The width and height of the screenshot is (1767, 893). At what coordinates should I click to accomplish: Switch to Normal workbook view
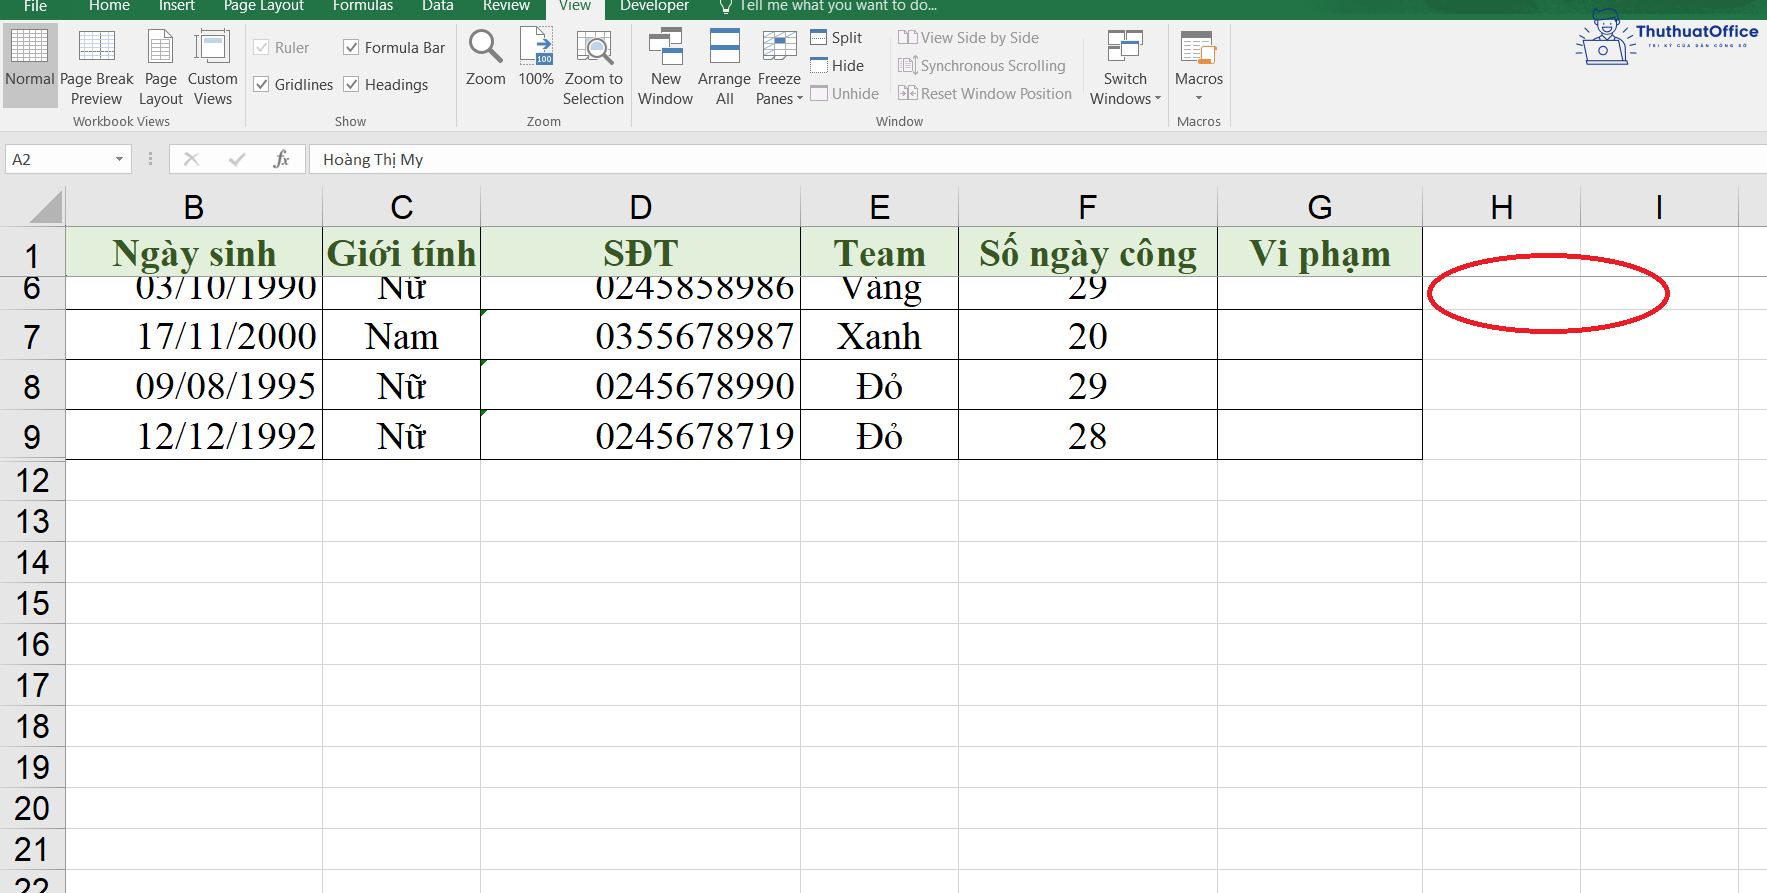[30, 65]
